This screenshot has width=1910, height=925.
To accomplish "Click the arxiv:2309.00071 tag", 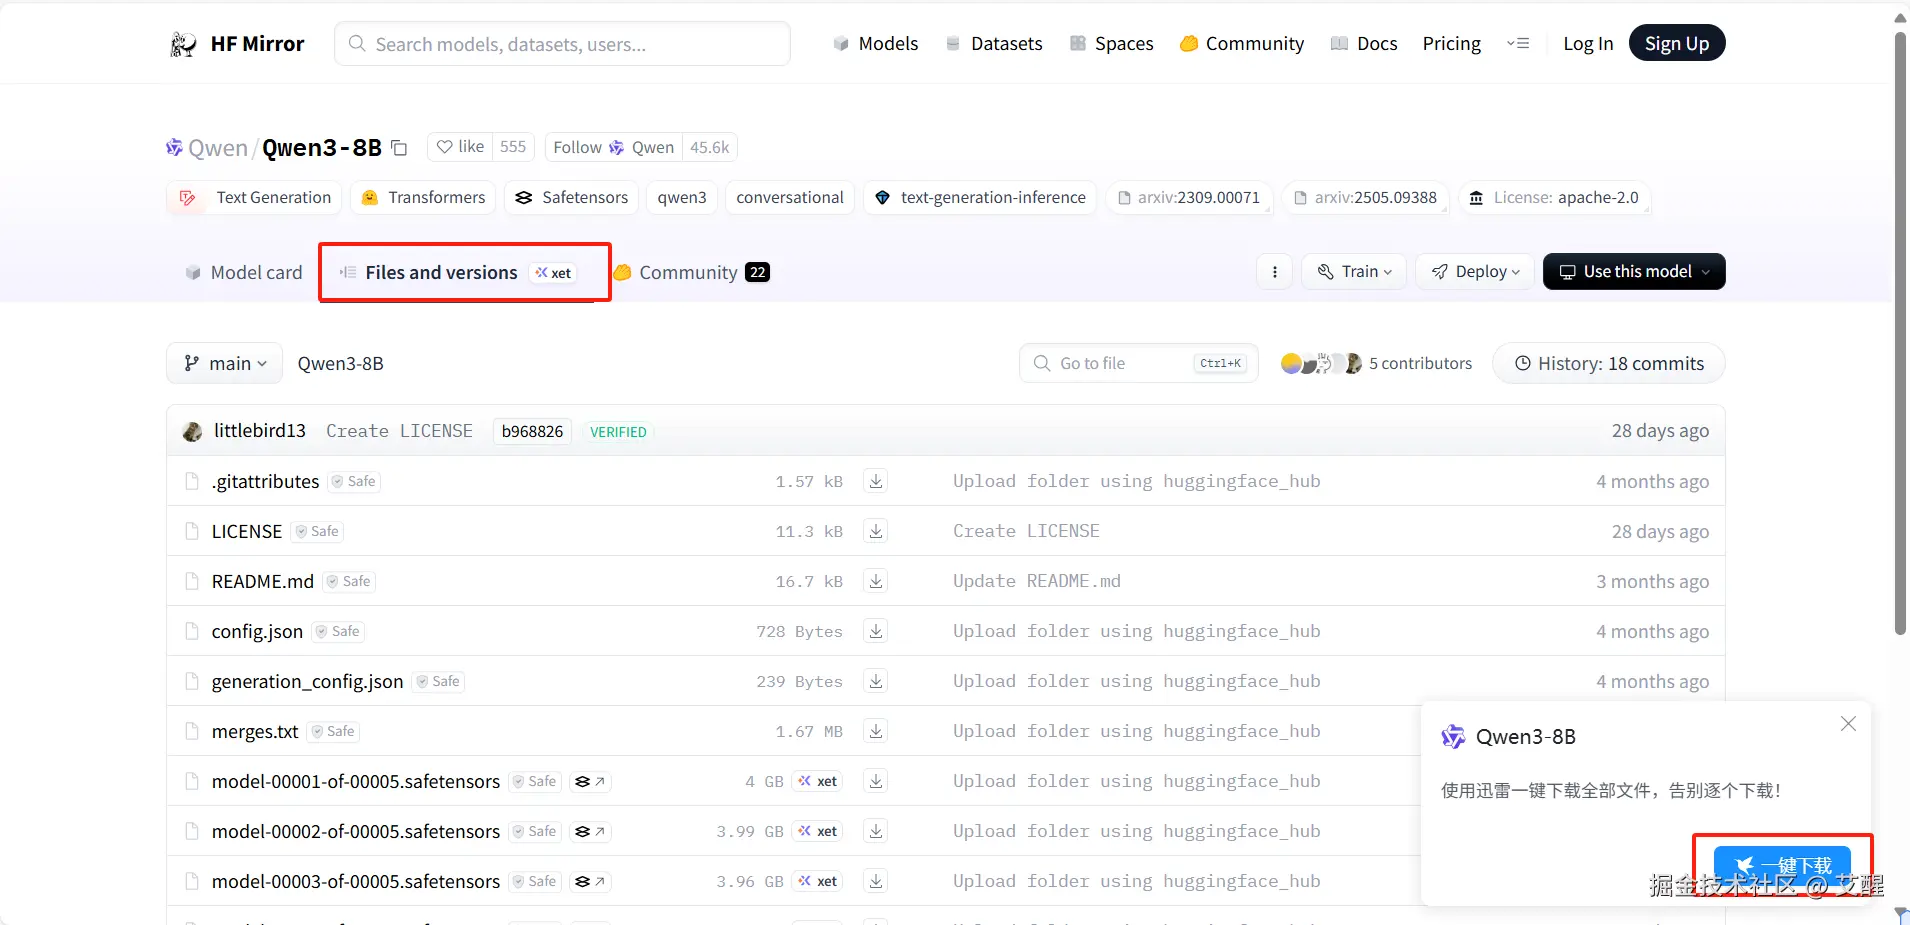I will point(1189,198).
